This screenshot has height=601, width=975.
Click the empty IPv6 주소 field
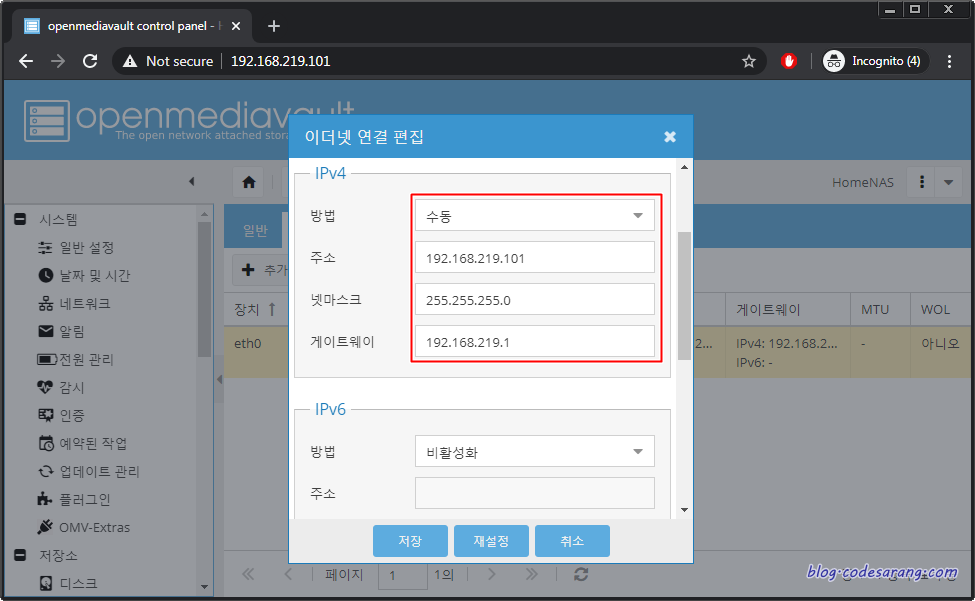point(535,493)
